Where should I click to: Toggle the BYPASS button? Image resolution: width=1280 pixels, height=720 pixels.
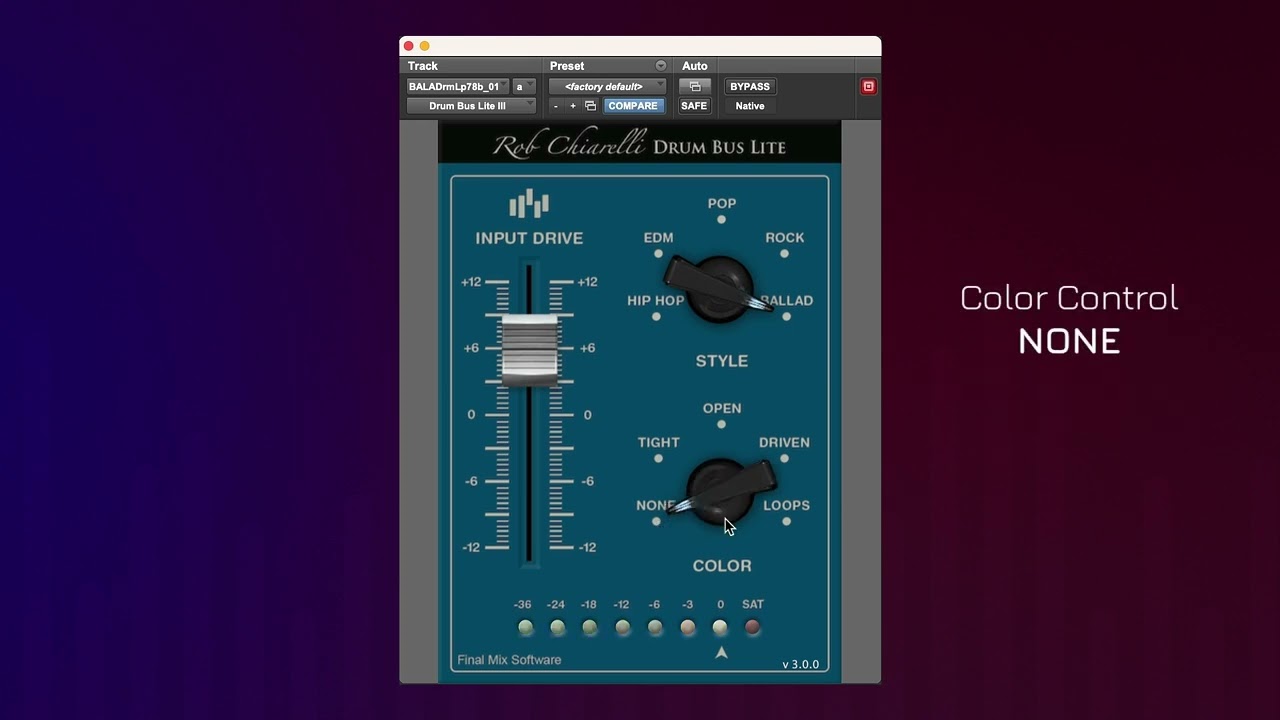point(750,87)
